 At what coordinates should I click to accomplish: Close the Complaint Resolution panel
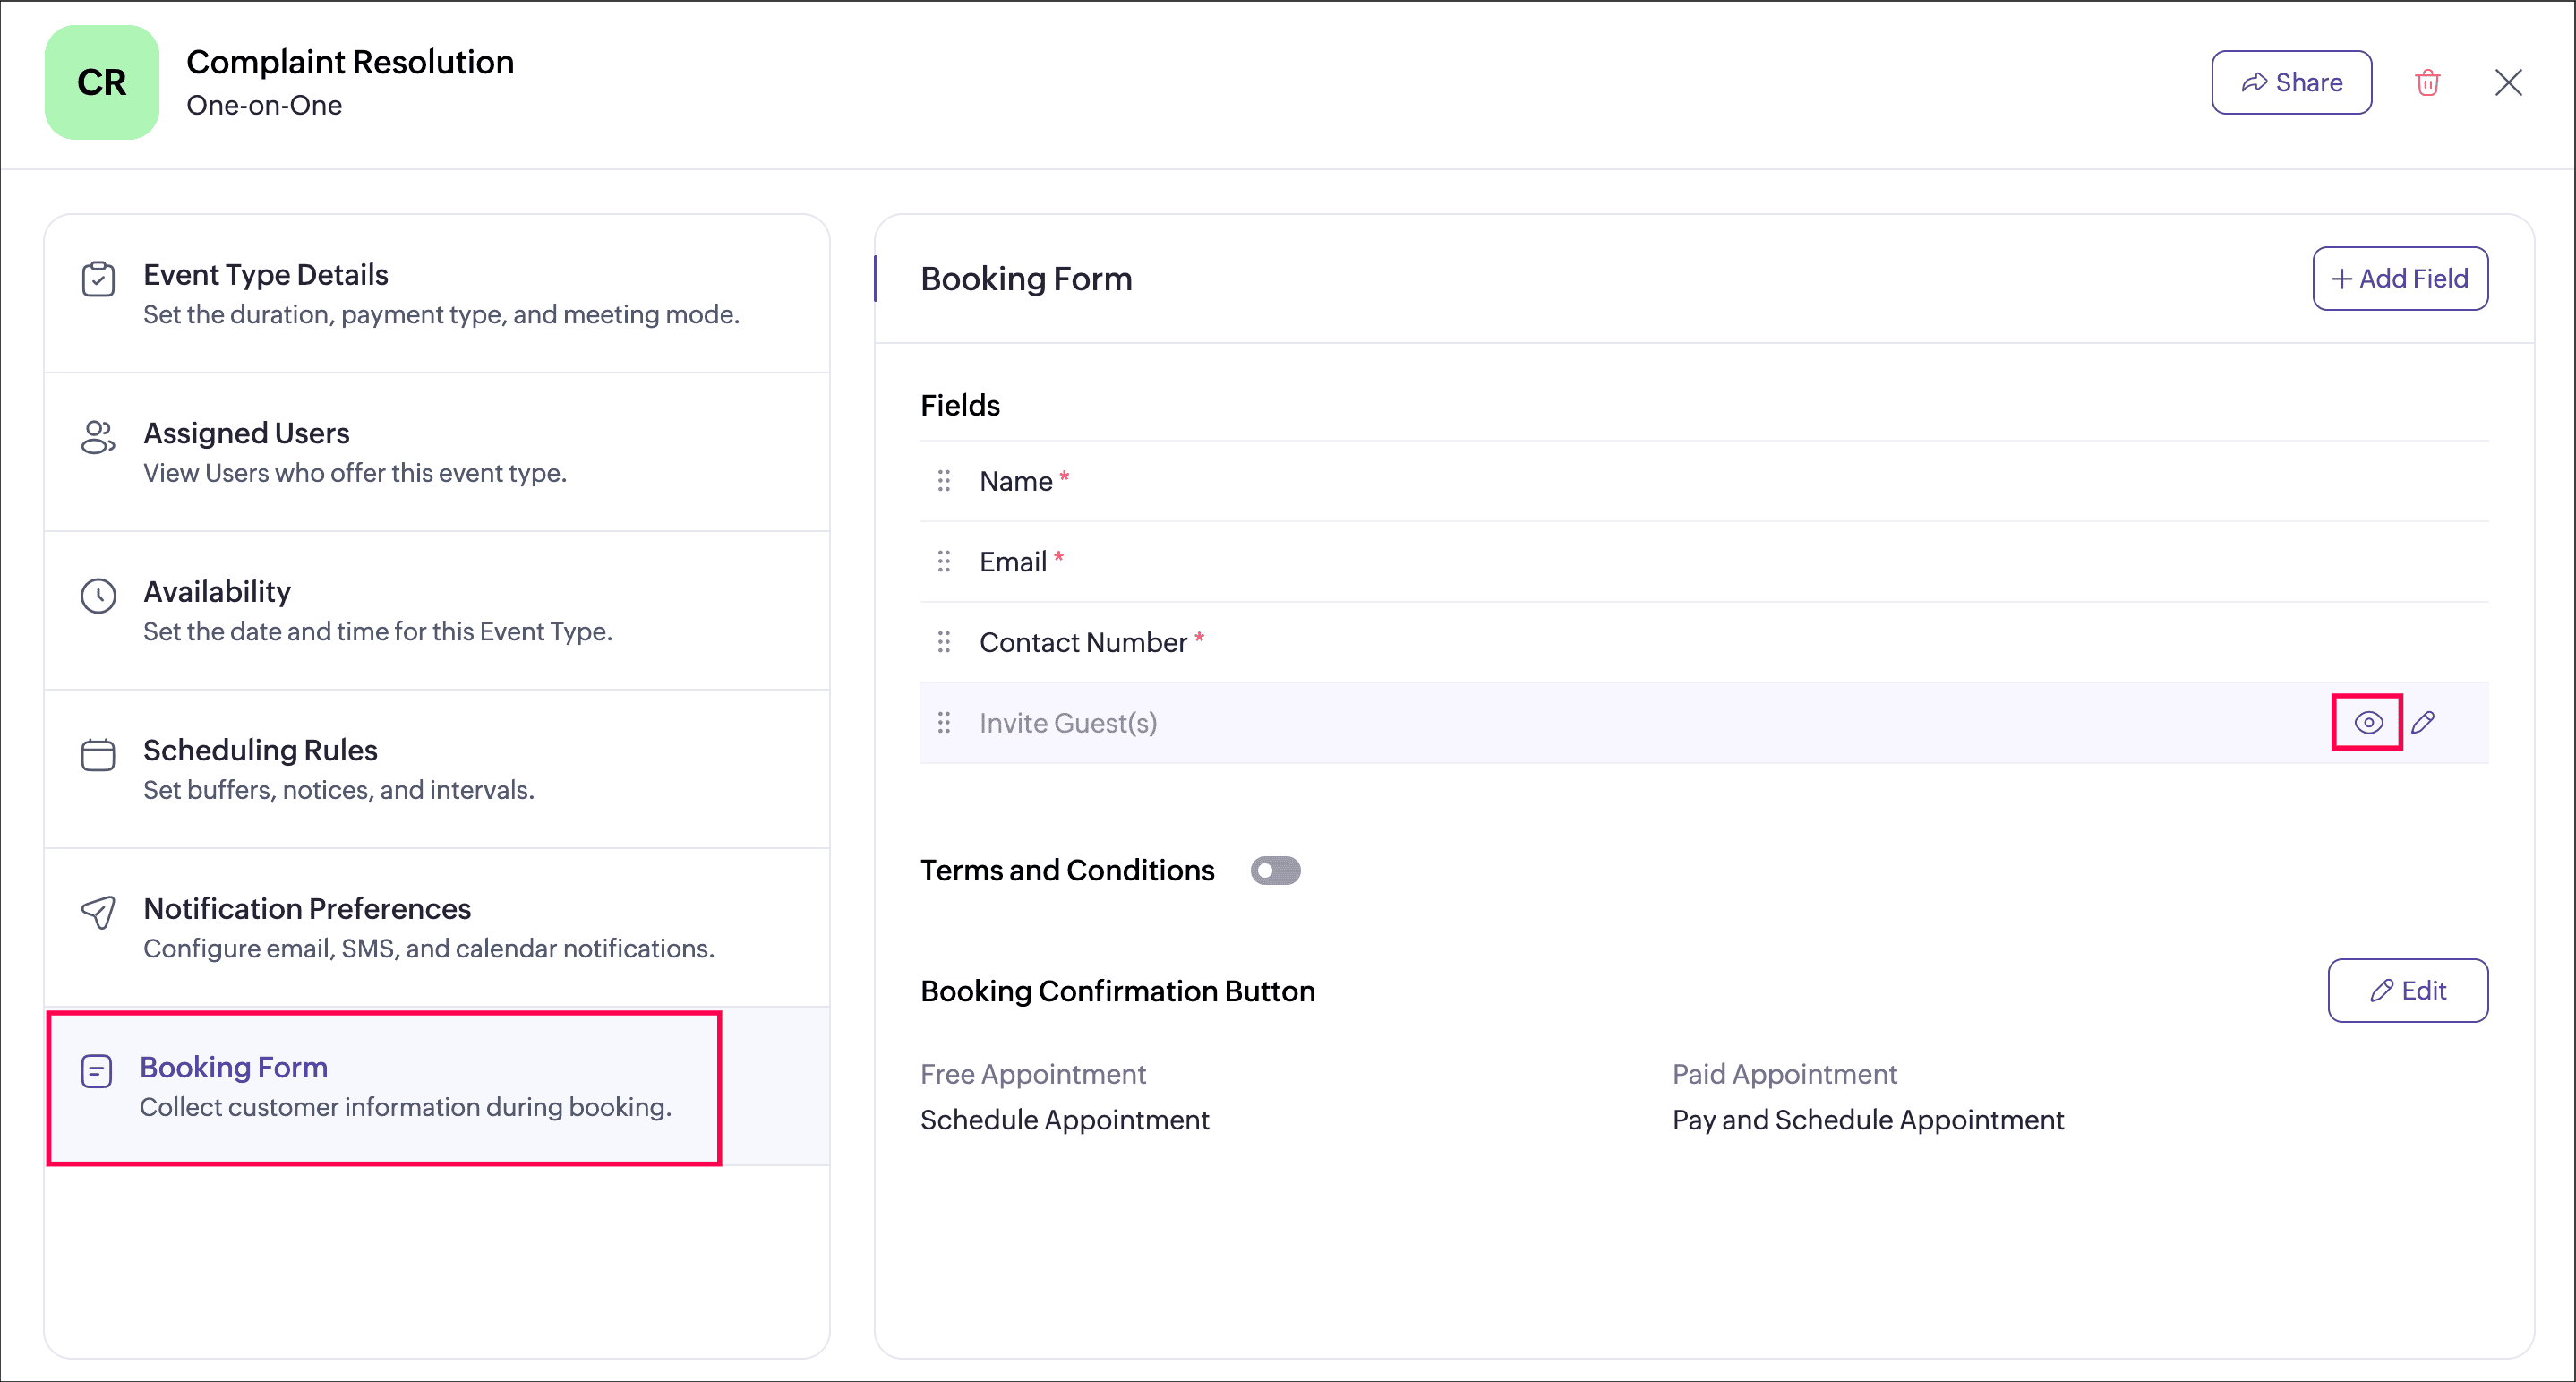pos(2507,82)
